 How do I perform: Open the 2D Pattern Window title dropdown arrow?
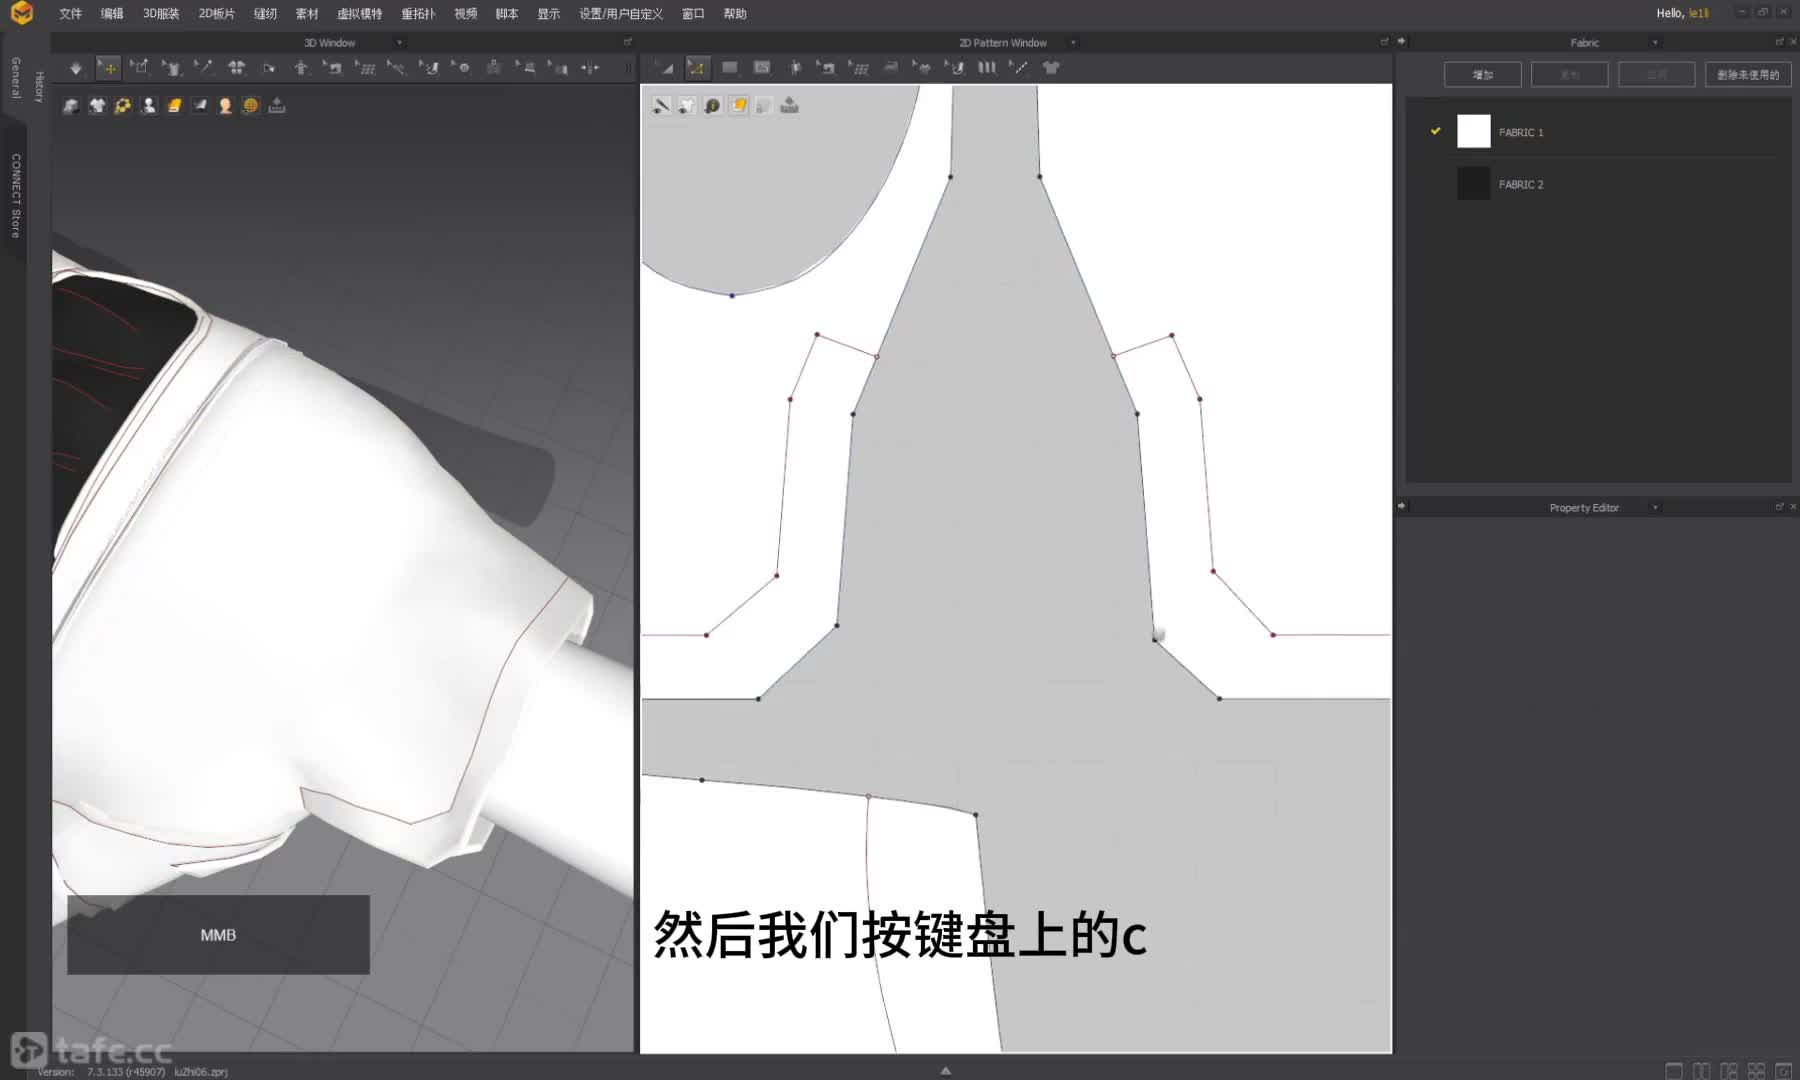1073,43
